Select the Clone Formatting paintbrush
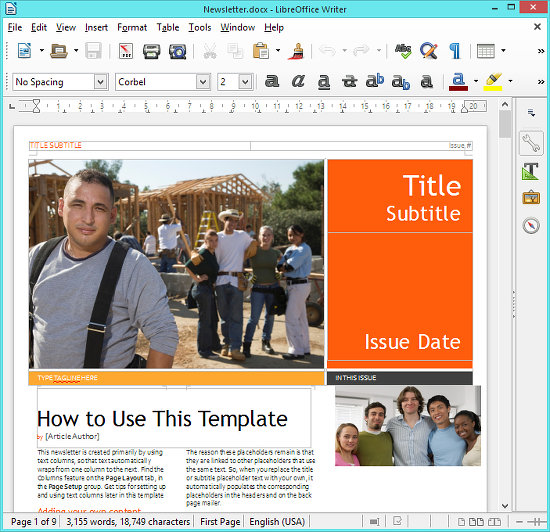 point(296,51)
